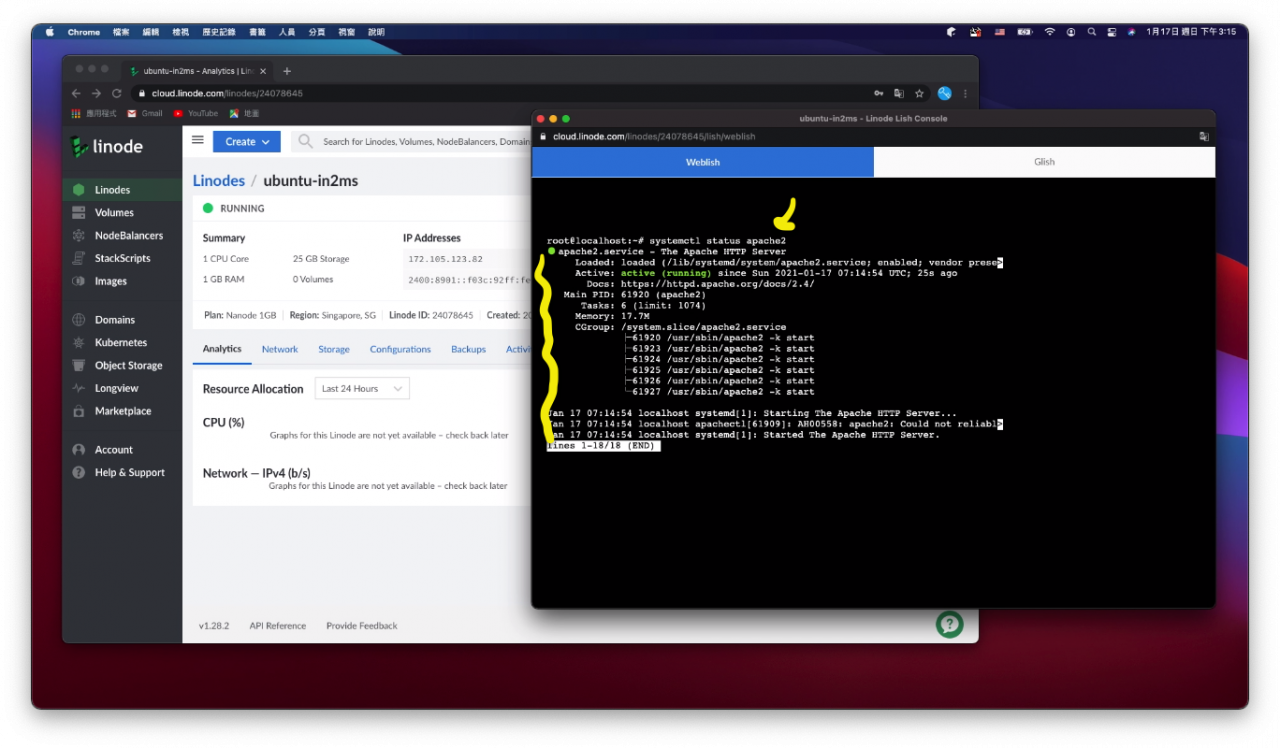This screenshot has height=748, width=1280.
Task: Open Account in the sidebar
Action: click(121, 450)
